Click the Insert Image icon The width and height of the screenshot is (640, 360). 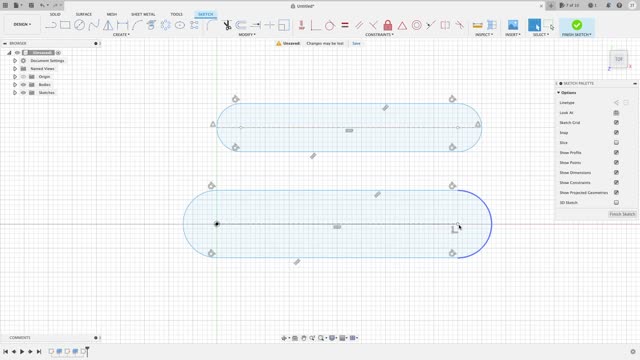513,25
